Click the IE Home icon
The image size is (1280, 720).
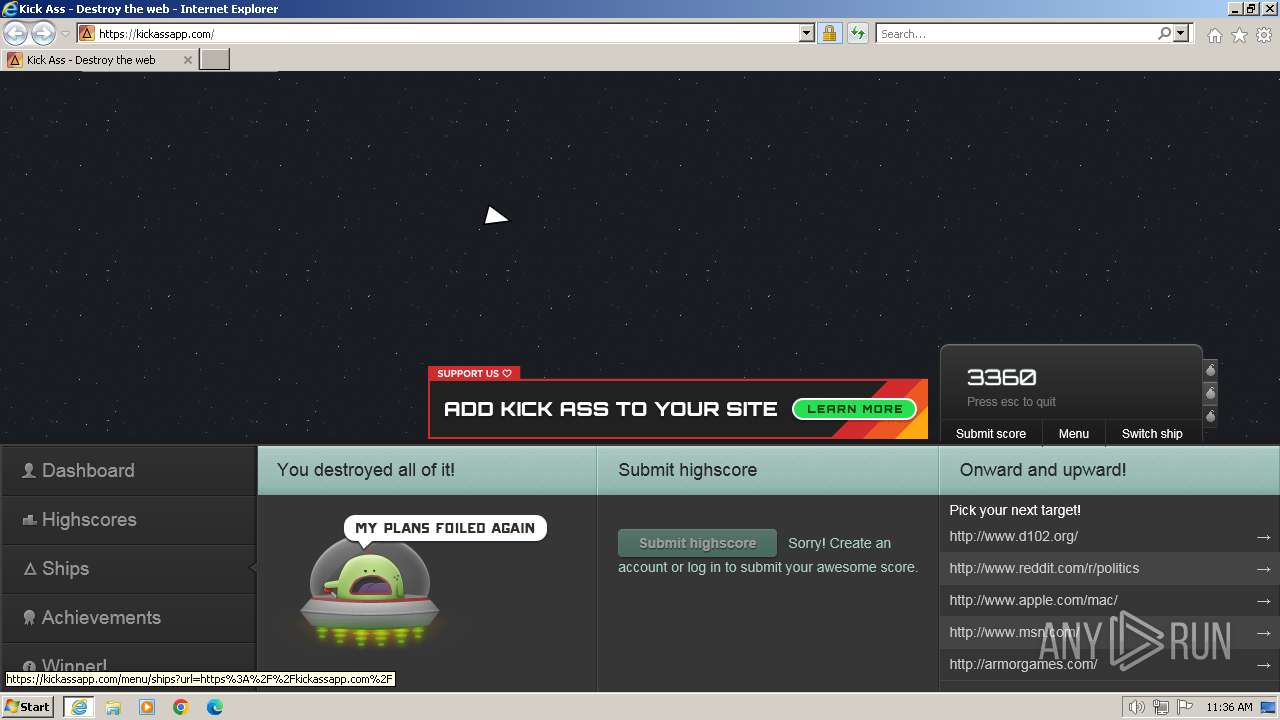(x=1214, y=35)
